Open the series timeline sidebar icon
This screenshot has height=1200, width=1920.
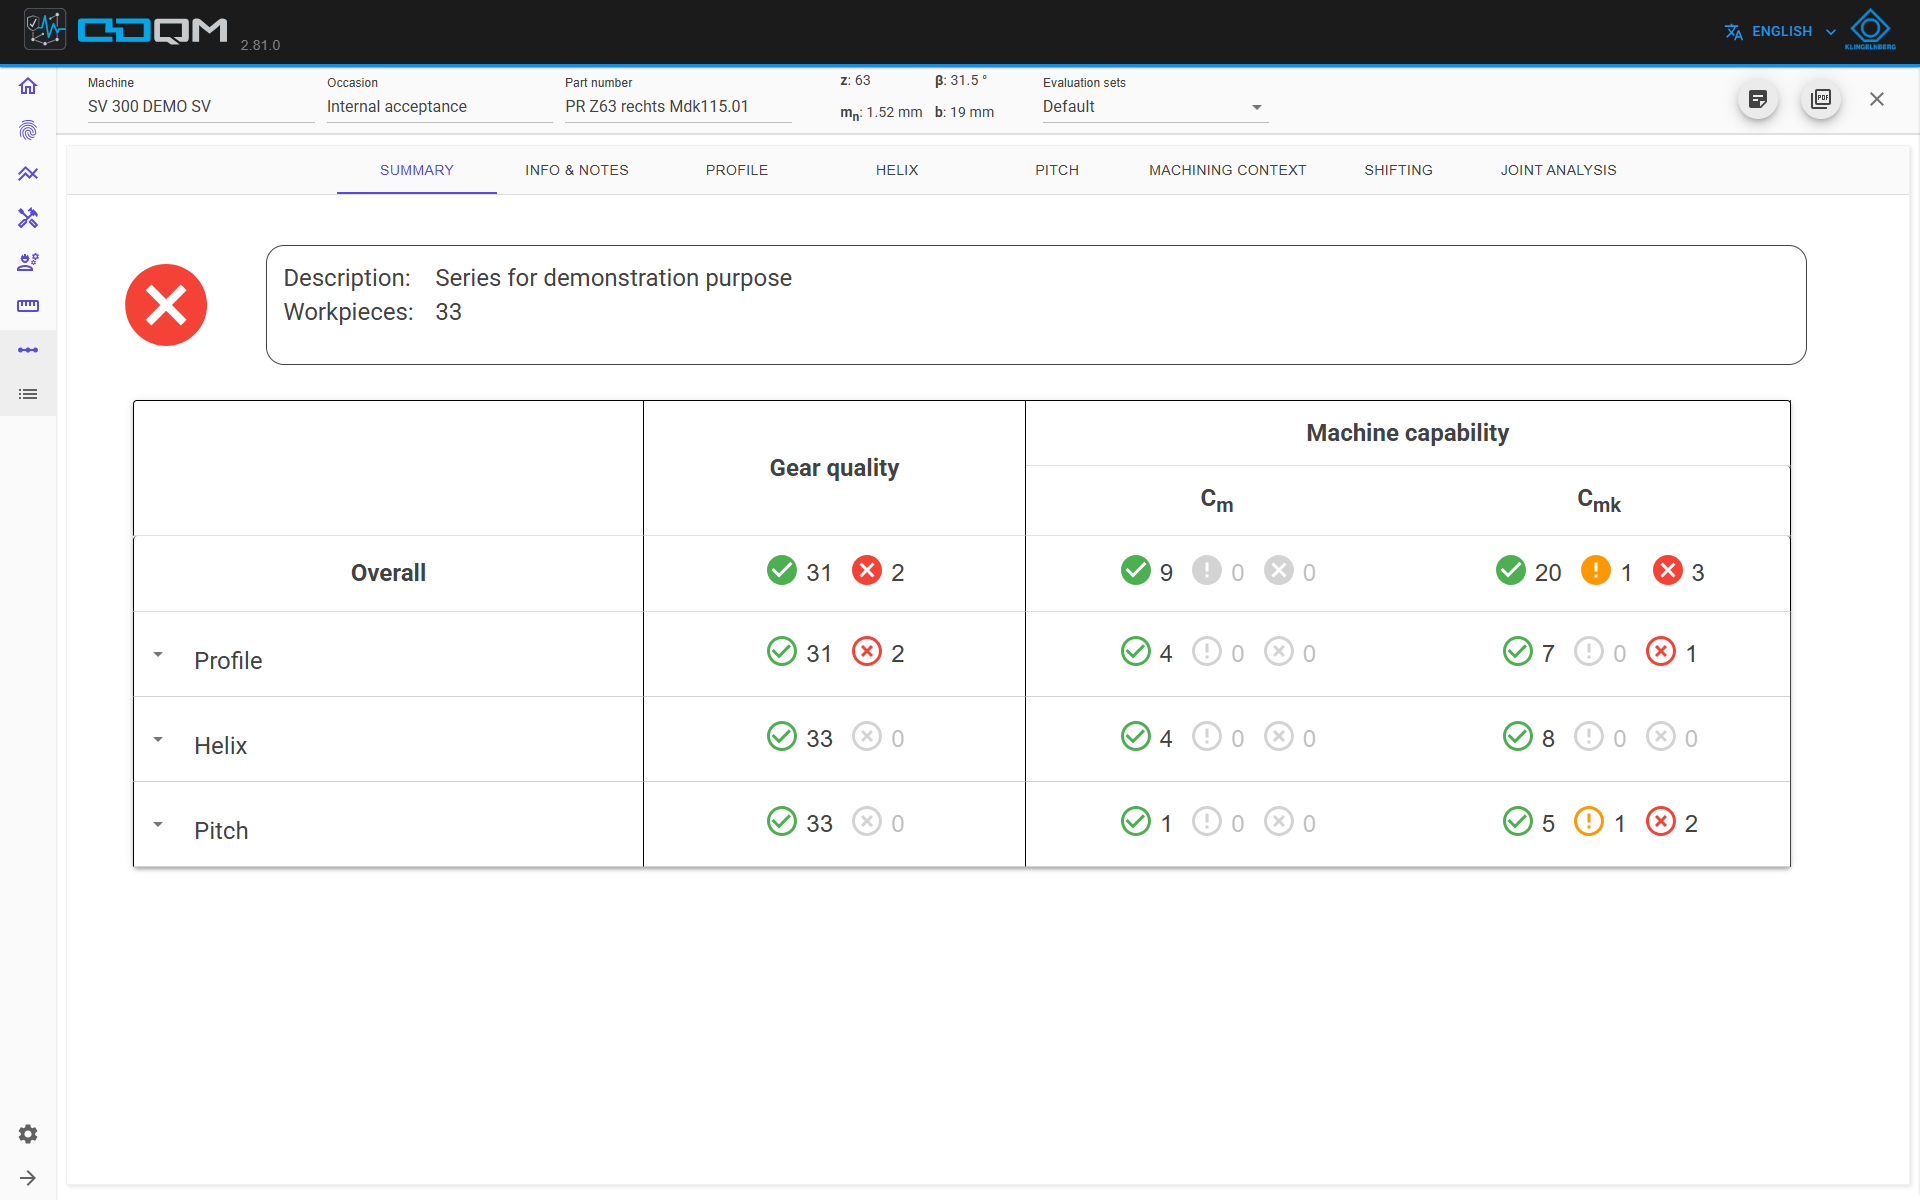(x=28, y=350)
